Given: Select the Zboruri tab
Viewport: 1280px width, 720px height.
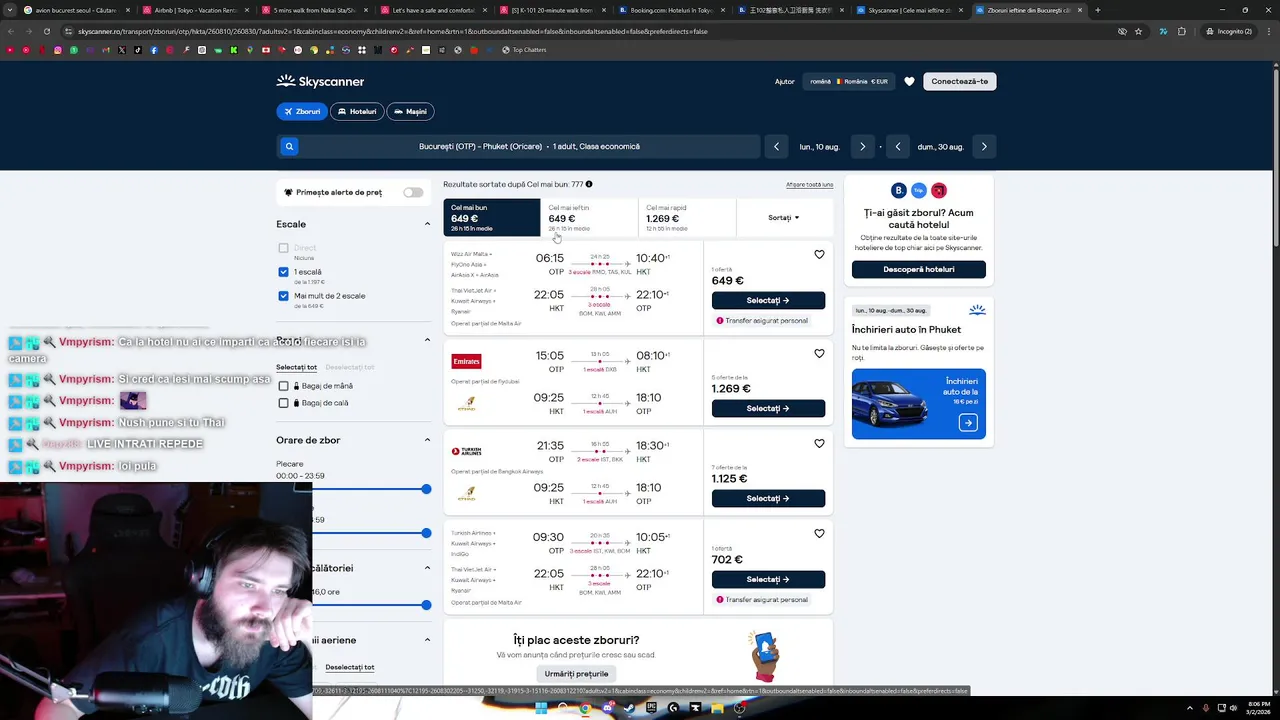Looking at the screenshot, I should pyautogui.click(x=302, y=111).
